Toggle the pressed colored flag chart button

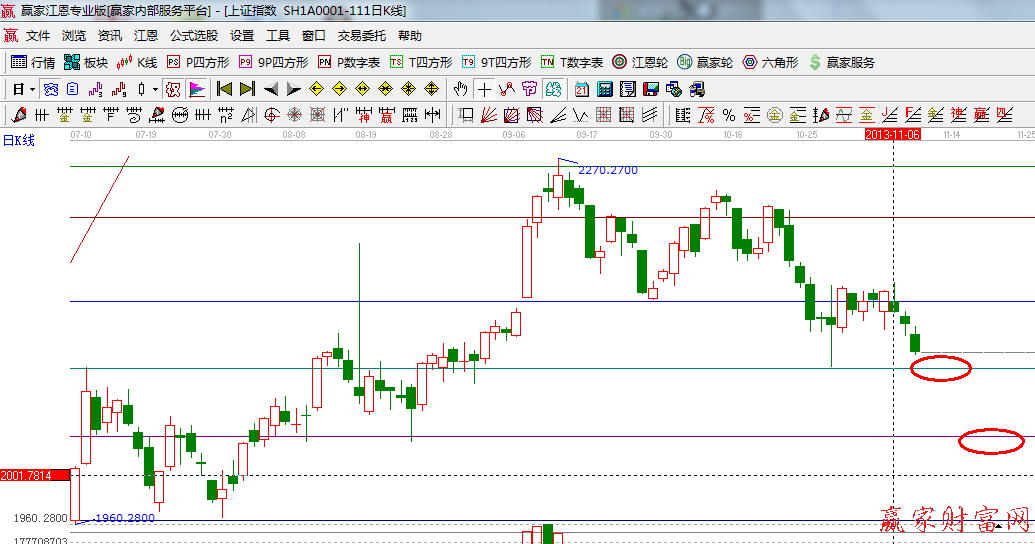tap(196, 89)
